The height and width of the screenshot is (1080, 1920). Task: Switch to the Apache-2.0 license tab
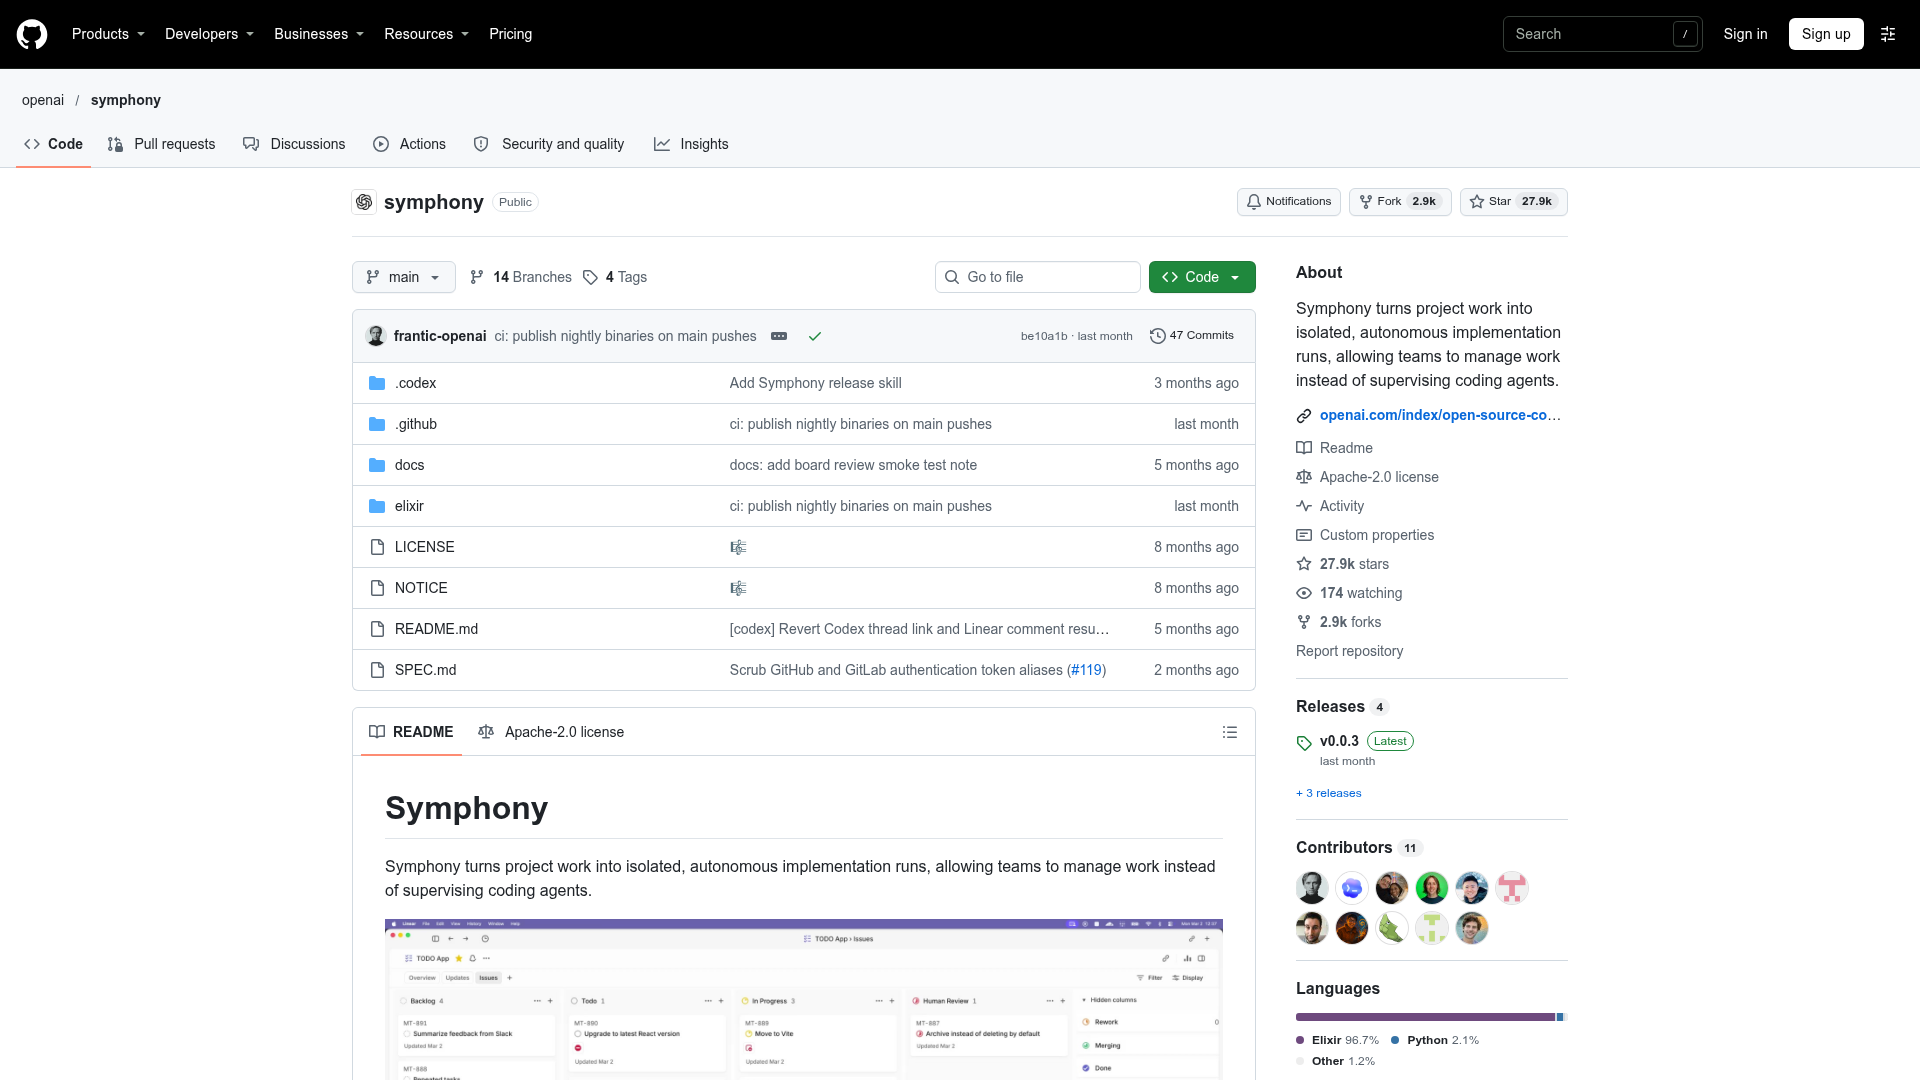click(551, 732)
